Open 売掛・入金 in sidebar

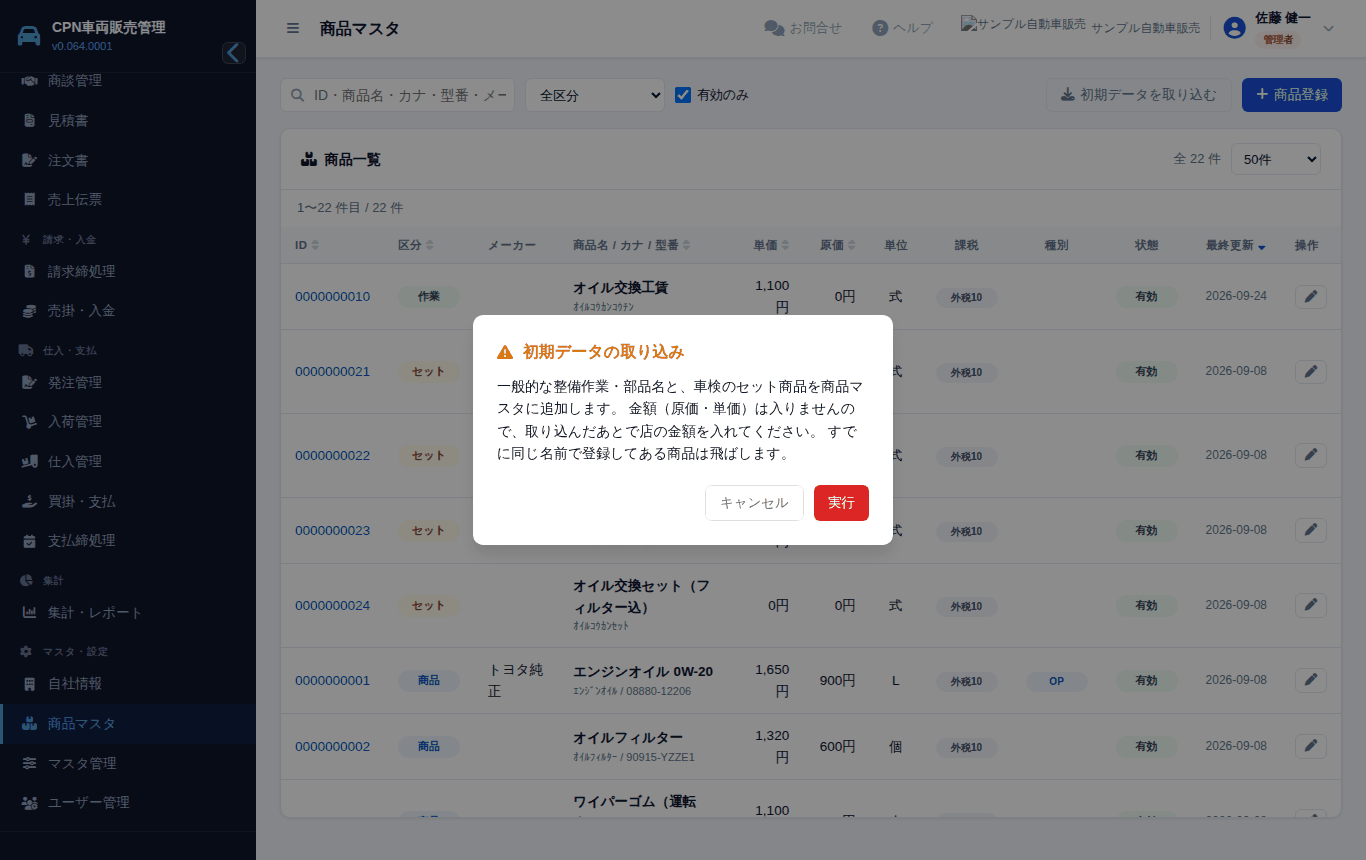click(128, 311)
